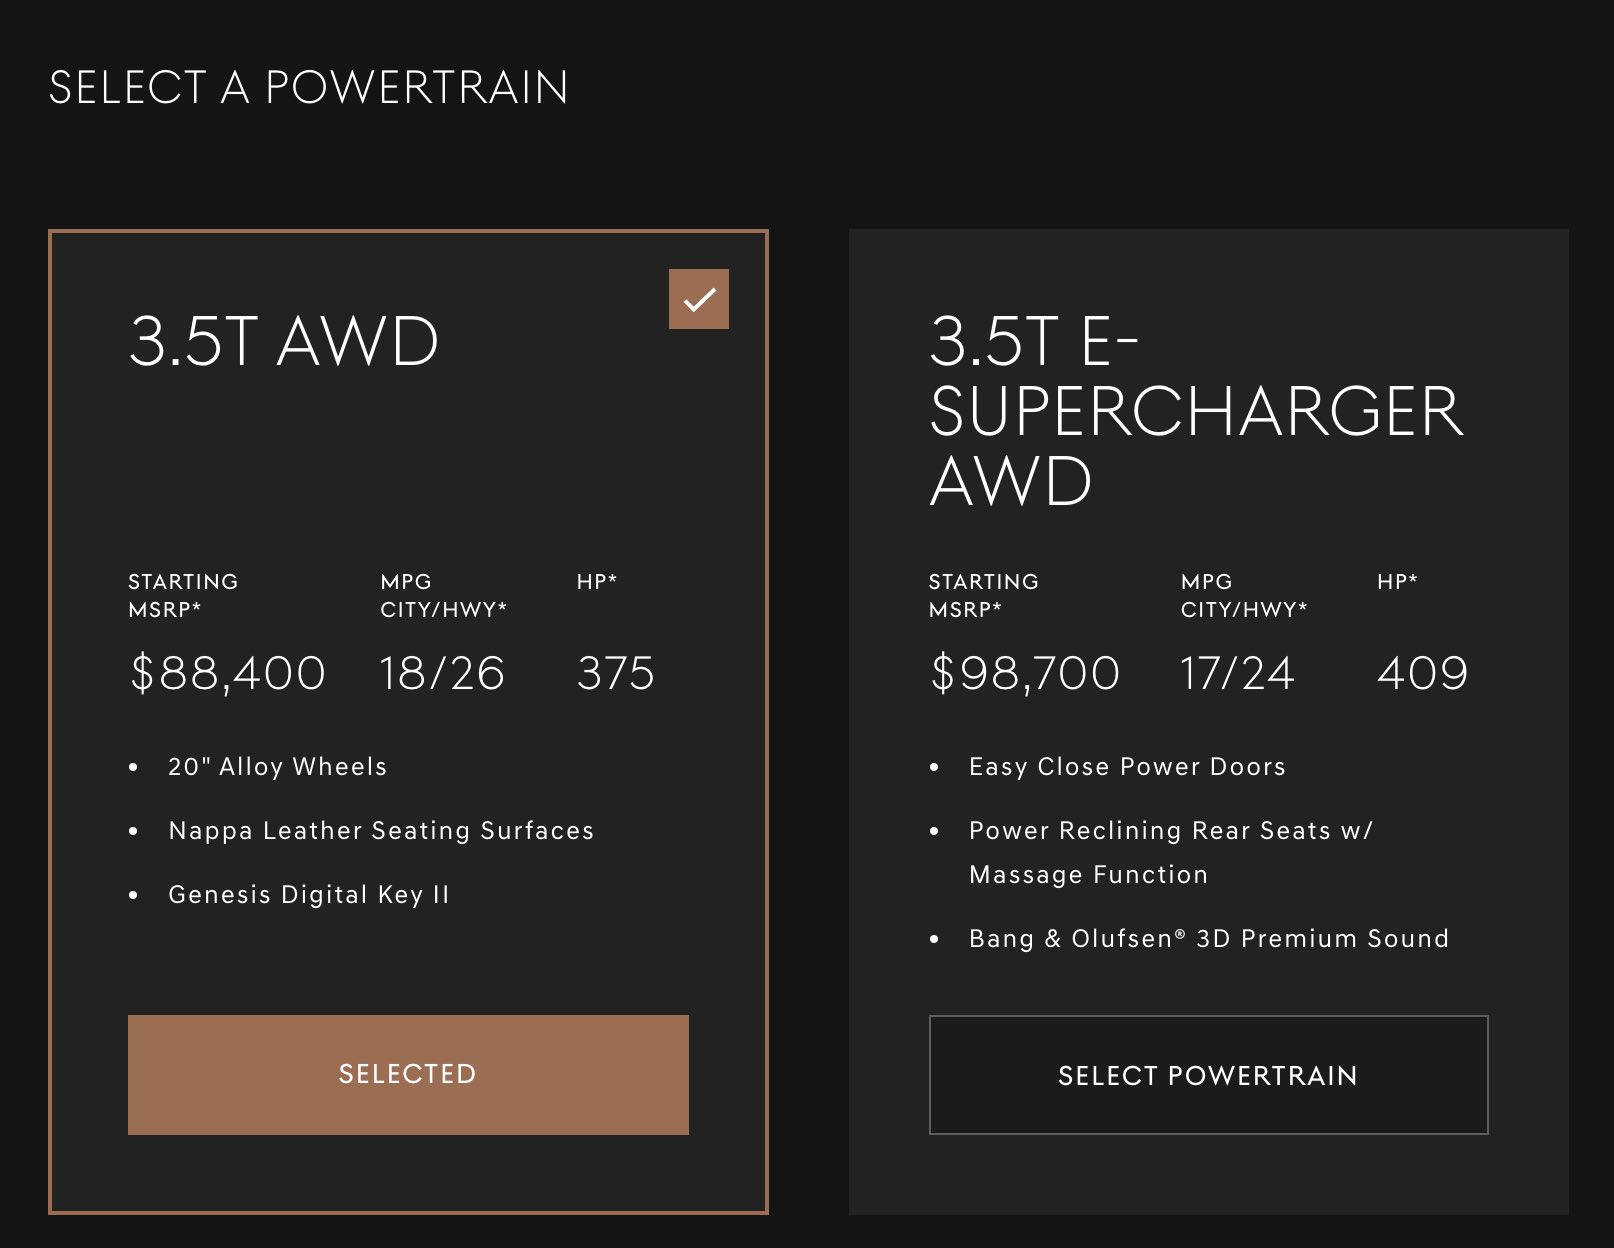This screenshot has height=1248, width=1614.
Task: Click the HP* label on E-Supercharger card
Action: coord(1397,582)
